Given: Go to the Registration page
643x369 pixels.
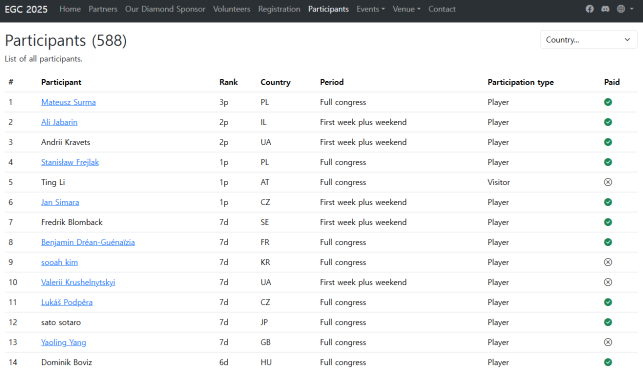Looking at the screenshot, I should coord(279,9).
